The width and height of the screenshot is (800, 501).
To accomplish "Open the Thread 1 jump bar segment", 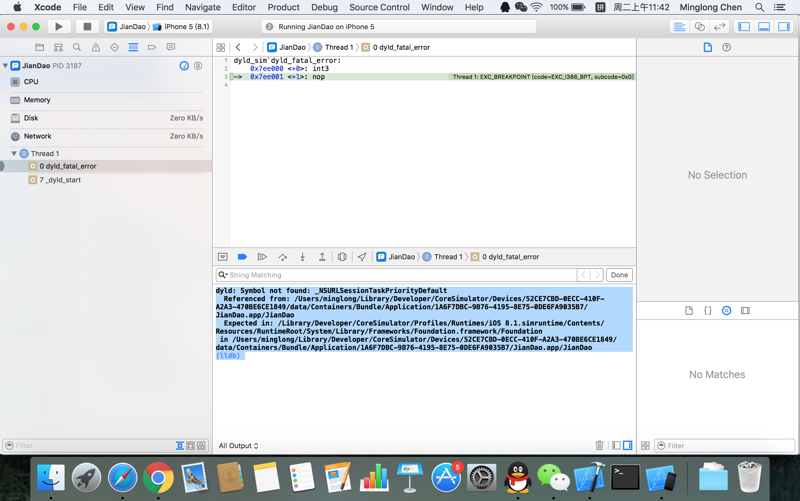I will (x=333, y=47).
